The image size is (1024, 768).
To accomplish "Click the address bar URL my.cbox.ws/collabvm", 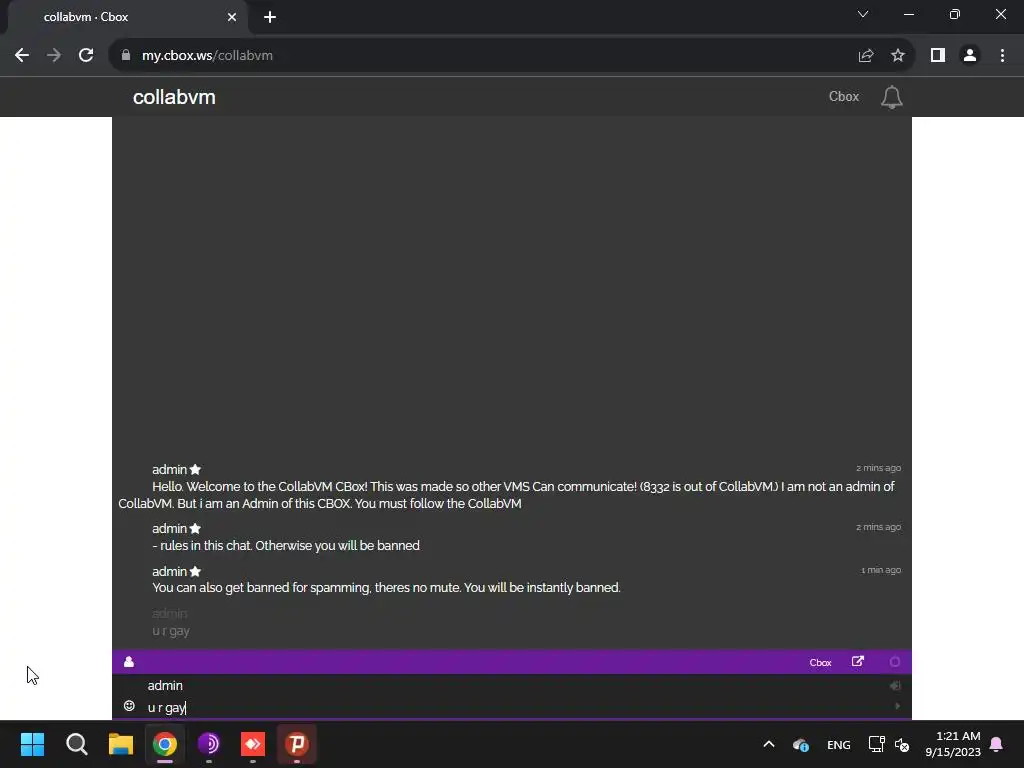I will pos(207,56).
